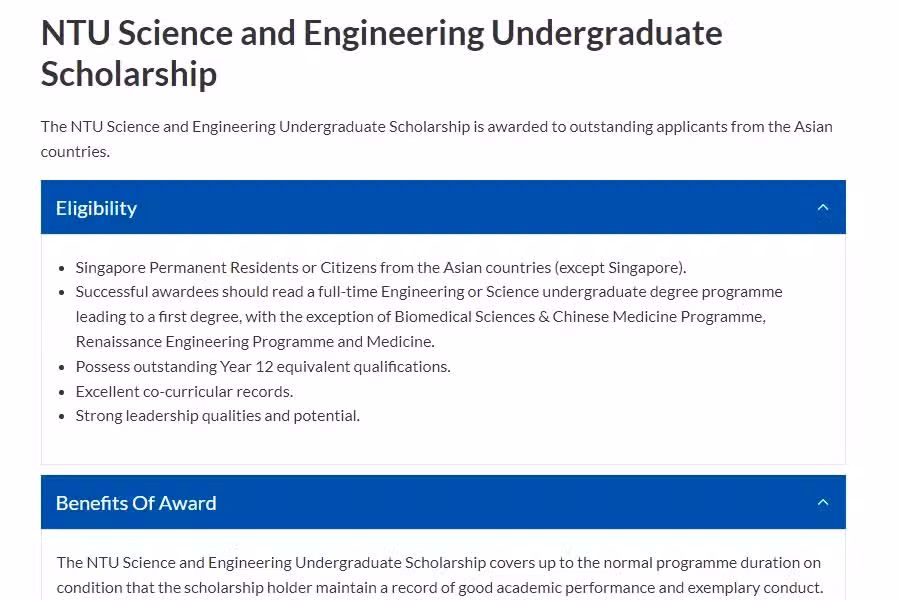This screenshot has width=900, height=600.
Task: Click the 'condition that the scholarship holder' line
Action: pyautogui.click(x=440, y=588)
